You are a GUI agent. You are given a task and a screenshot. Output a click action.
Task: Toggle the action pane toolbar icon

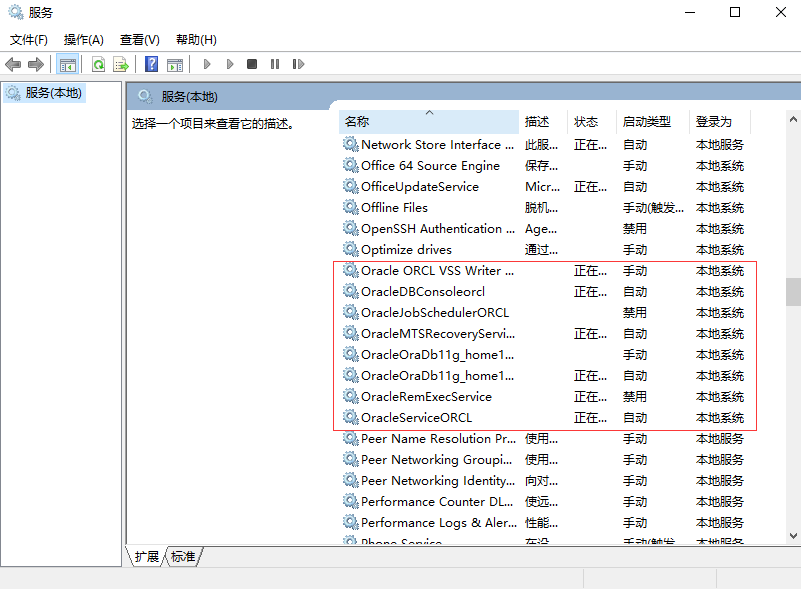[175, 64]
